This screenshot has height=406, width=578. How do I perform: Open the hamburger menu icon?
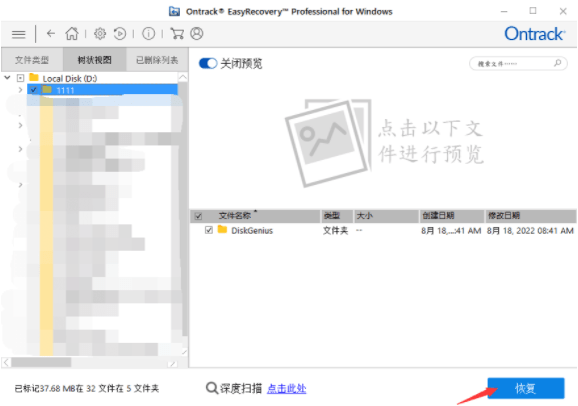[18, 34]
